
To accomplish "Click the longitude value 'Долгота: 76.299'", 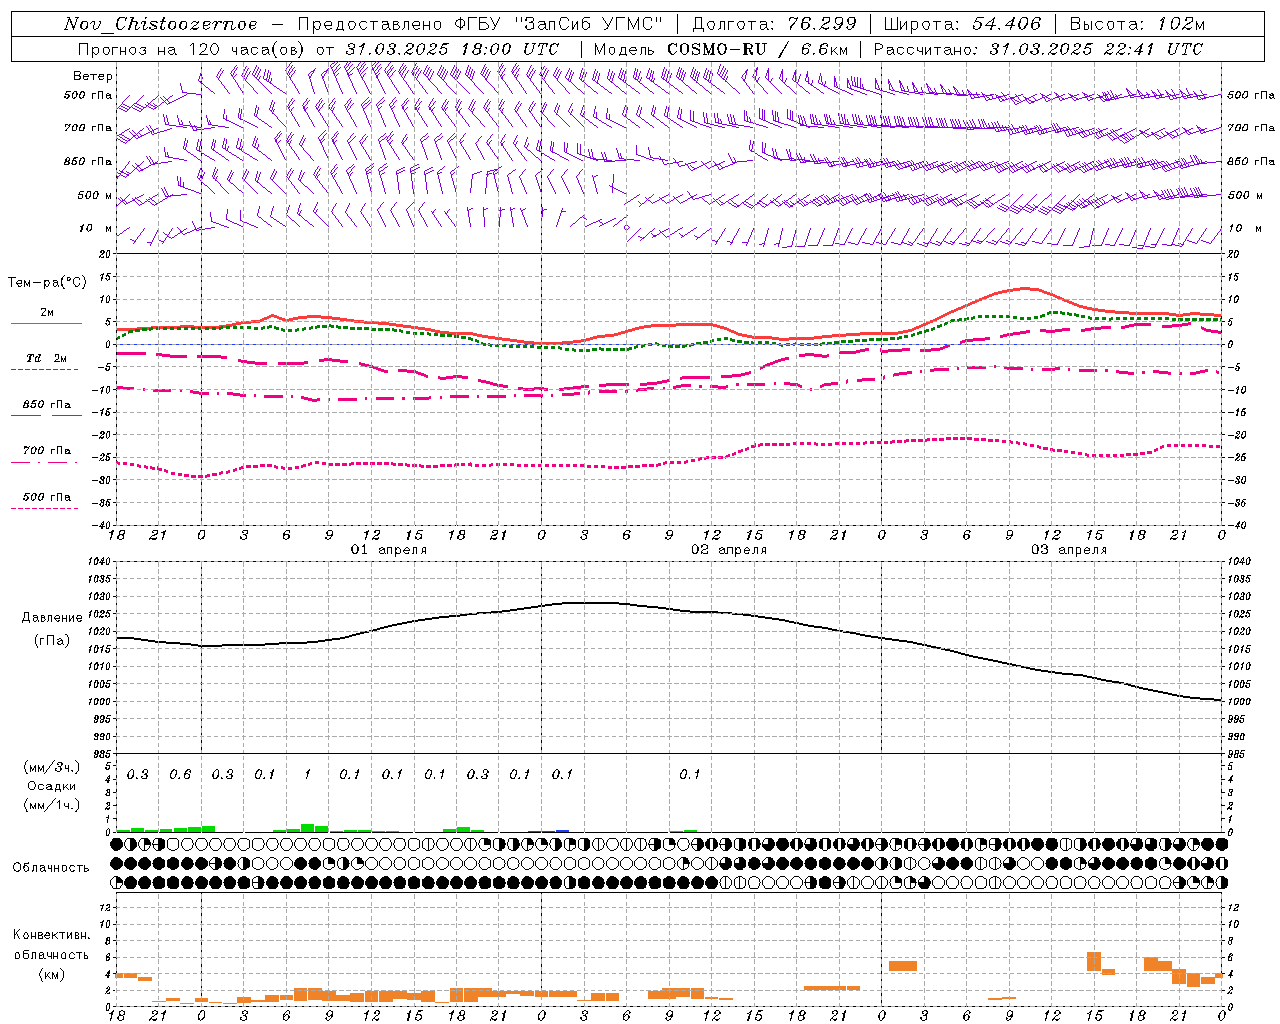I will (x=774, y=24).
